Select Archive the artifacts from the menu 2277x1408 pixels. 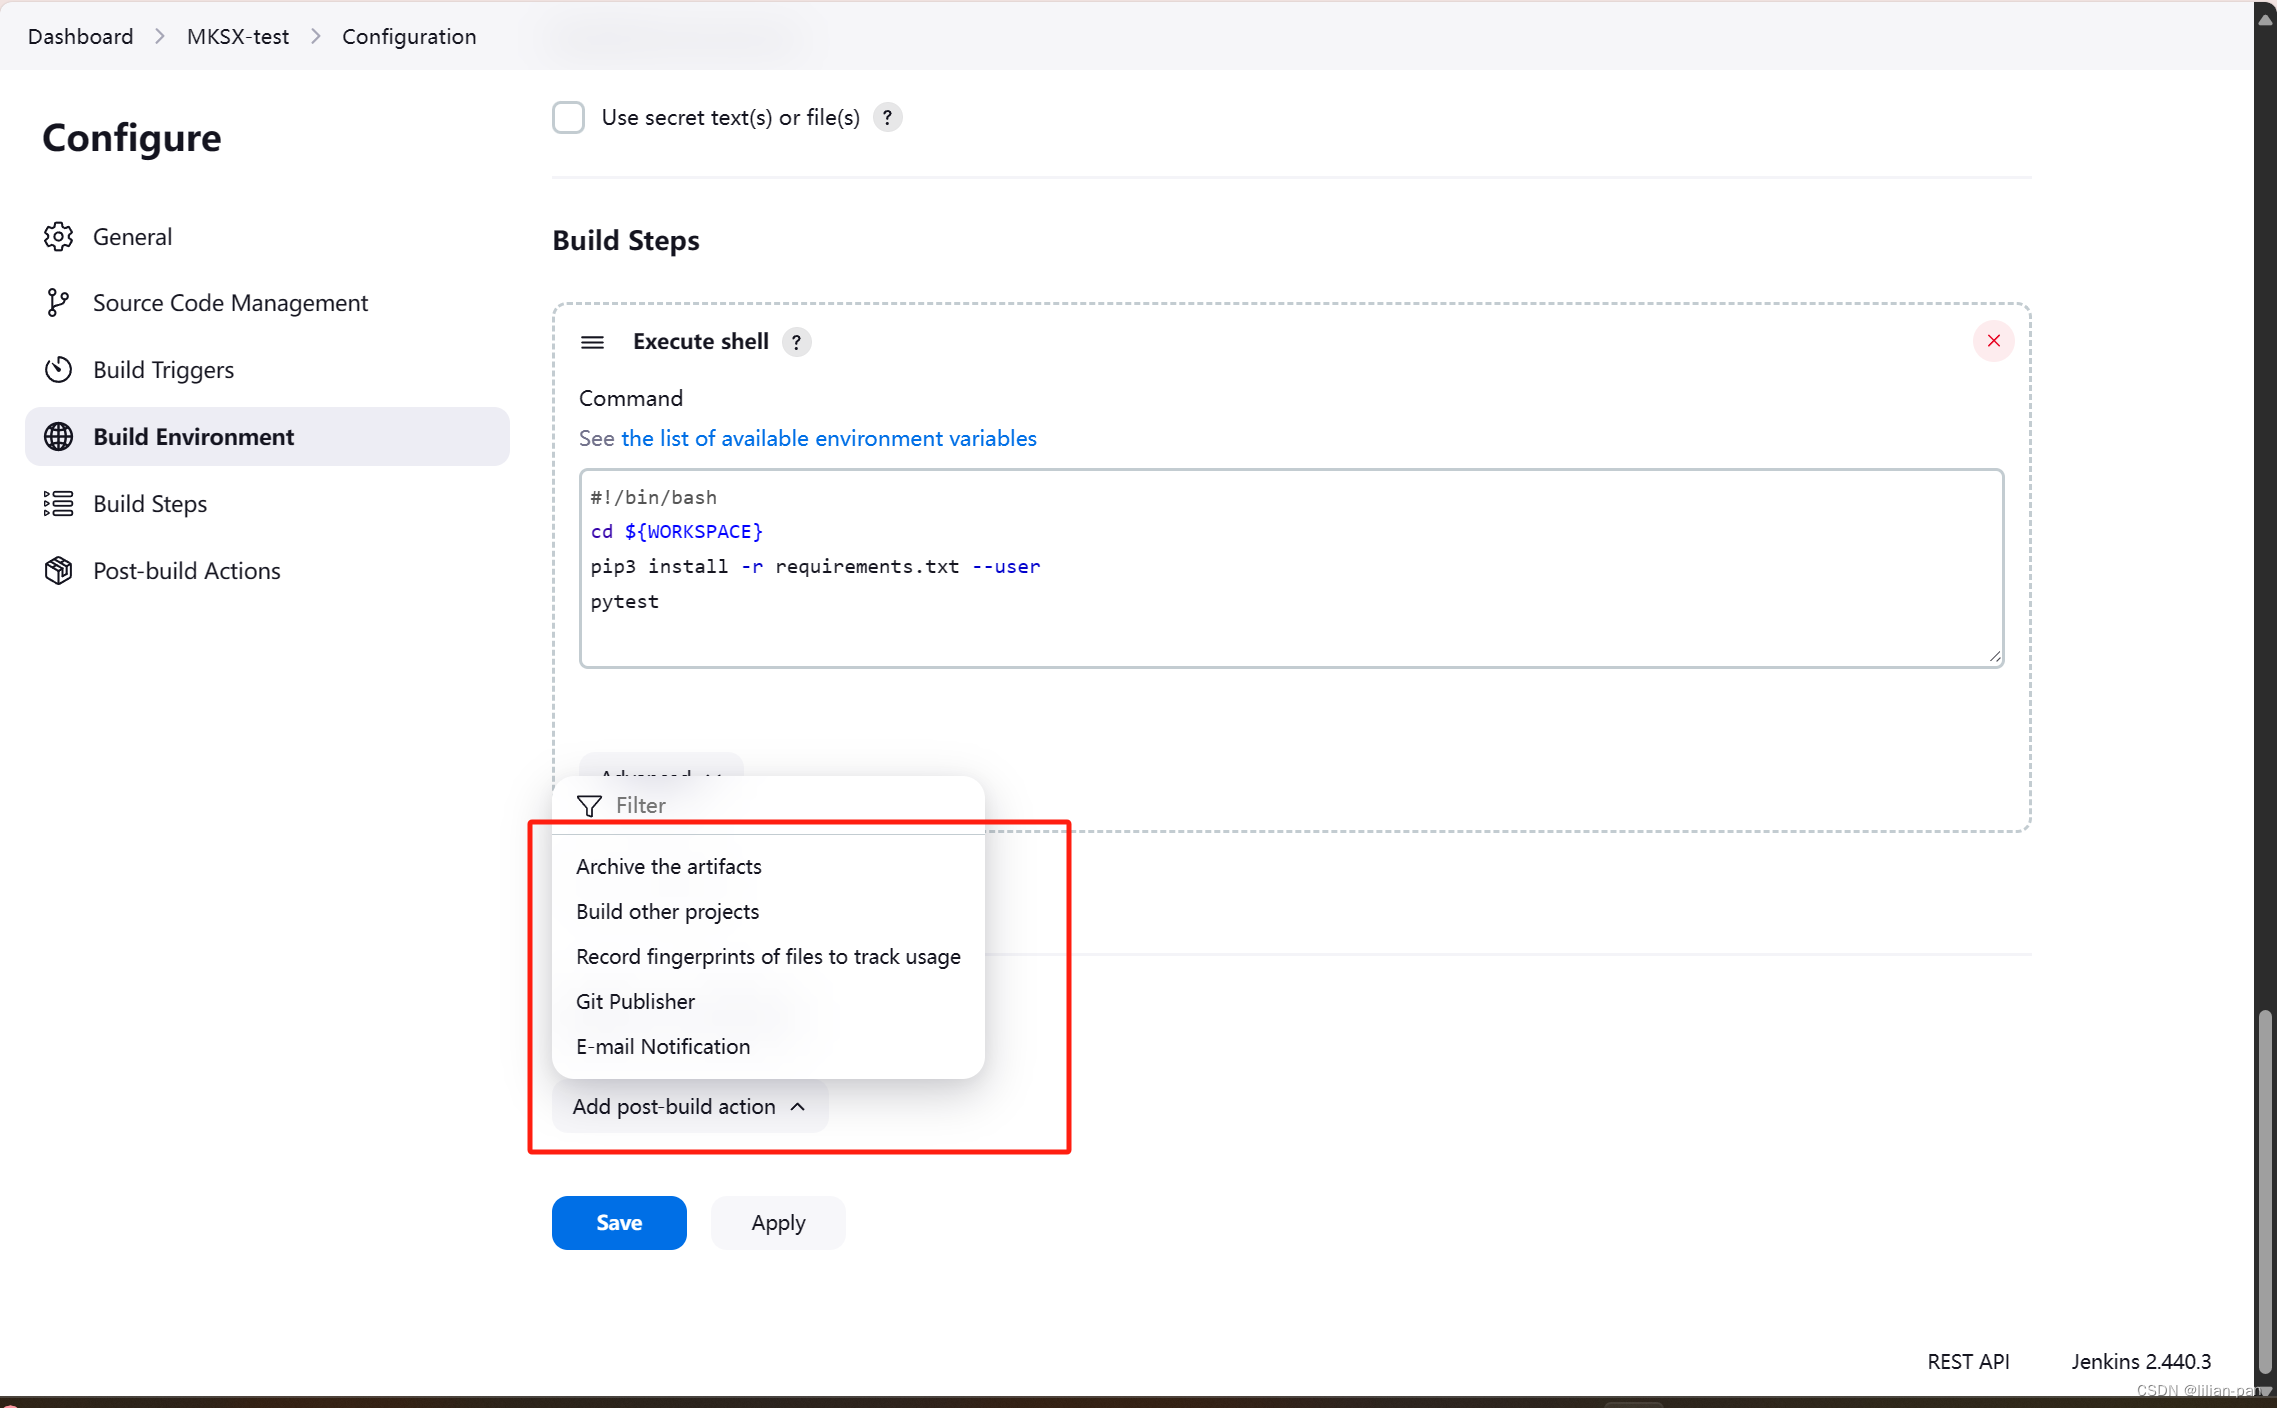point(668,866)
